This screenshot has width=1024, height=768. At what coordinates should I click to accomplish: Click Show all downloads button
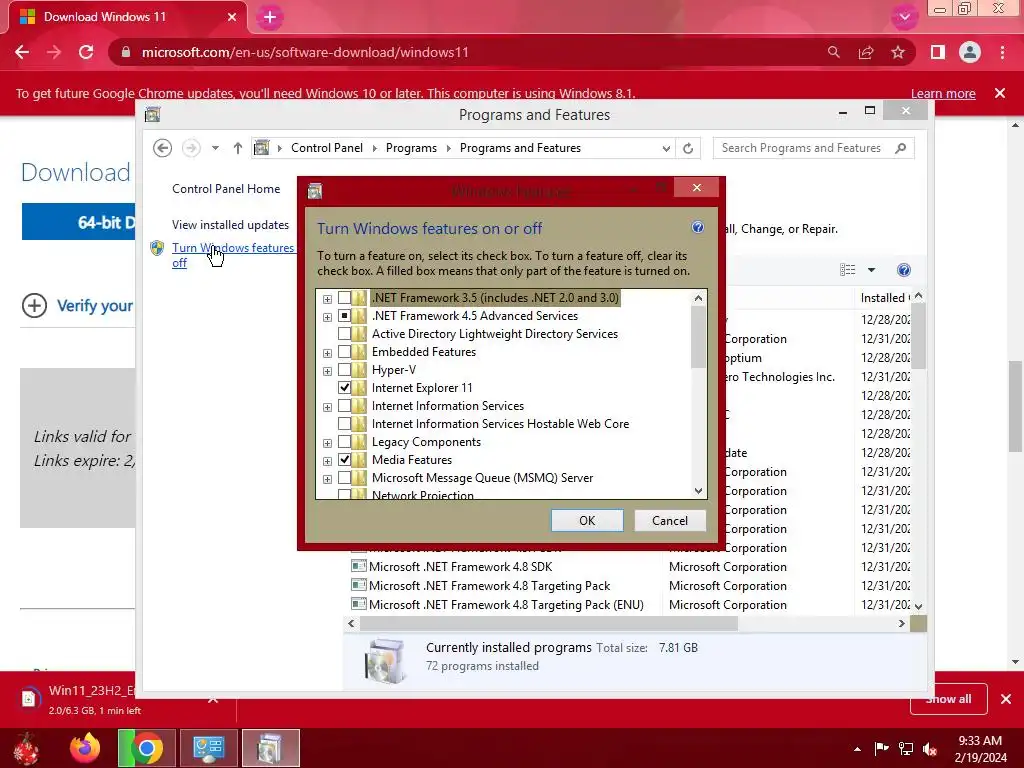click(948, 699)
